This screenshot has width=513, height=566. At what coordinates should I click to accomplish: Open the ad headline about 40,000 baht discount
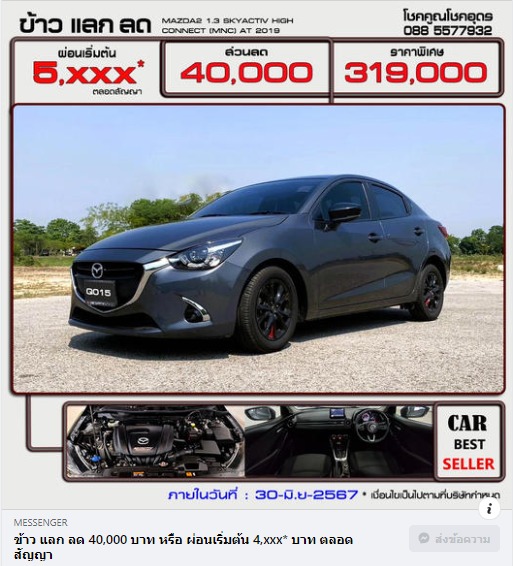tap(183, 547)
